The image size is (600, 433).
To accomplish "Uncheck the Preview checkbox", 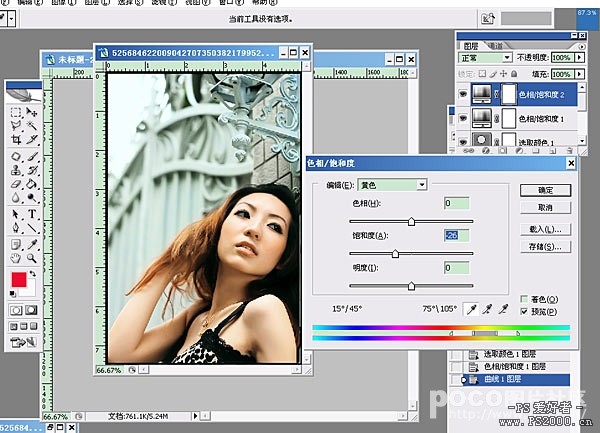I will point(524,311).
